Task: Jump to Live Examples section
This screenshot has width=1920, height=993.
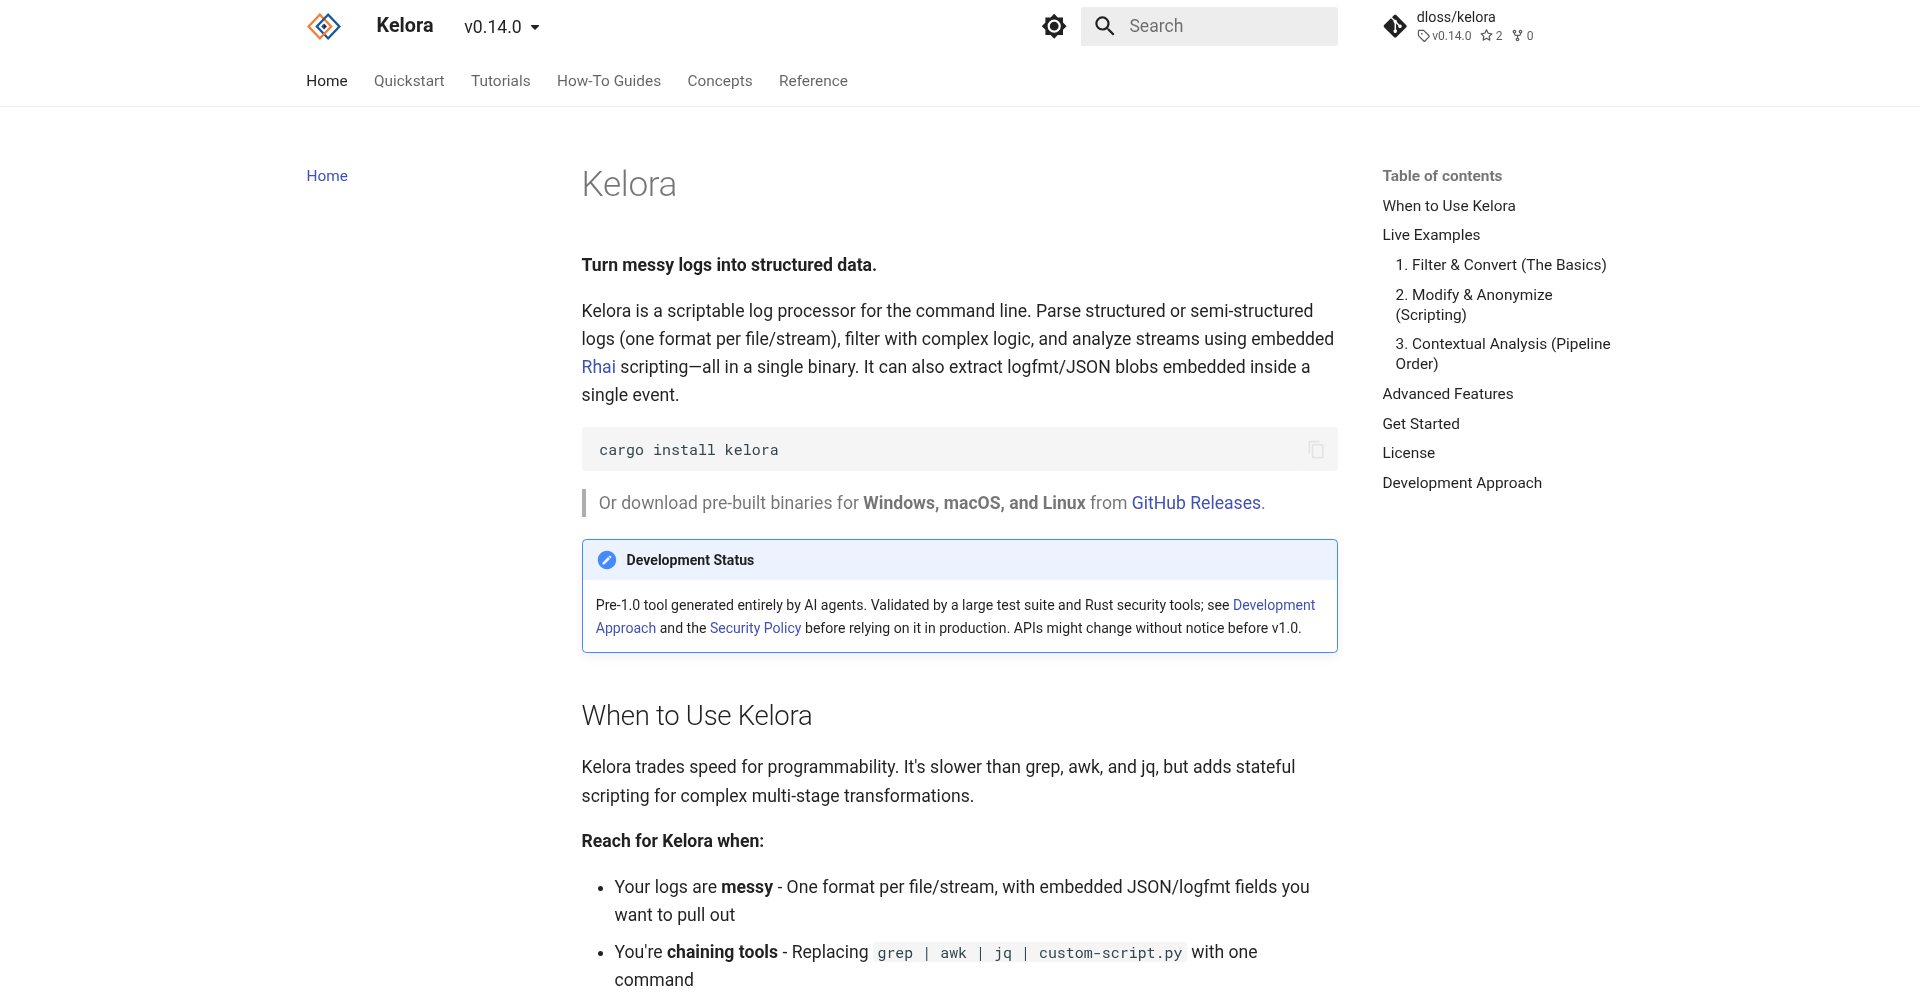Action: point(1431,235)
